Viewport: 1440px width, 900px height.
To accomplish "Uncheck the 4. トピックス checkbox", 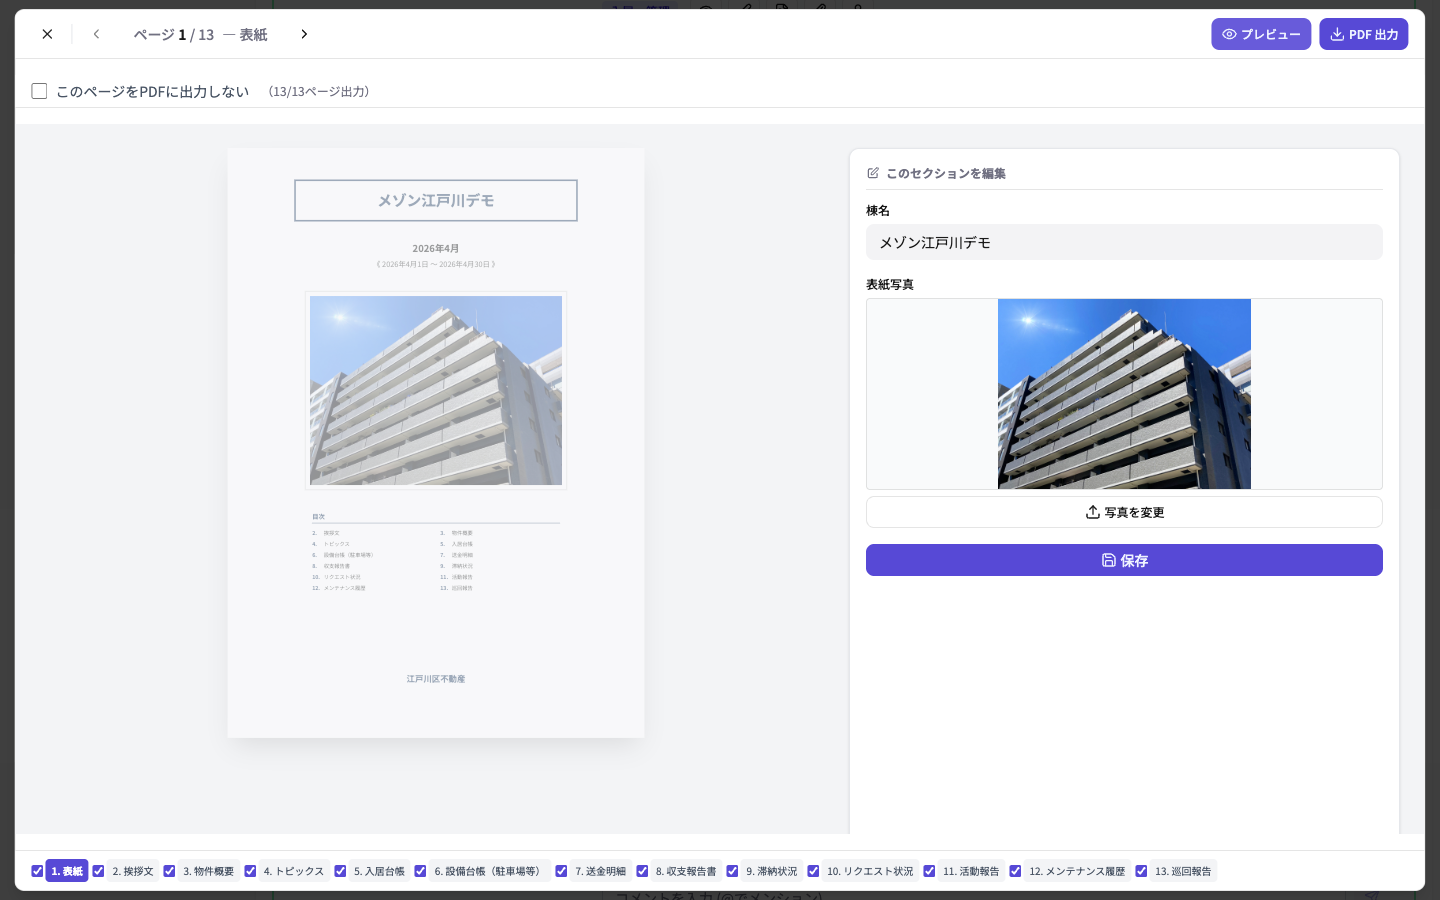I will tap(250, 871).
